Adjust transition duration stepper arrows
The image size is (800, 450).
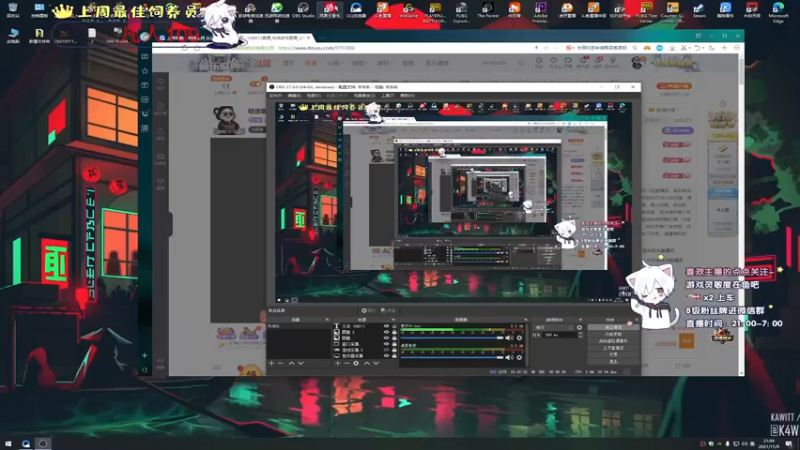[580, 335]
